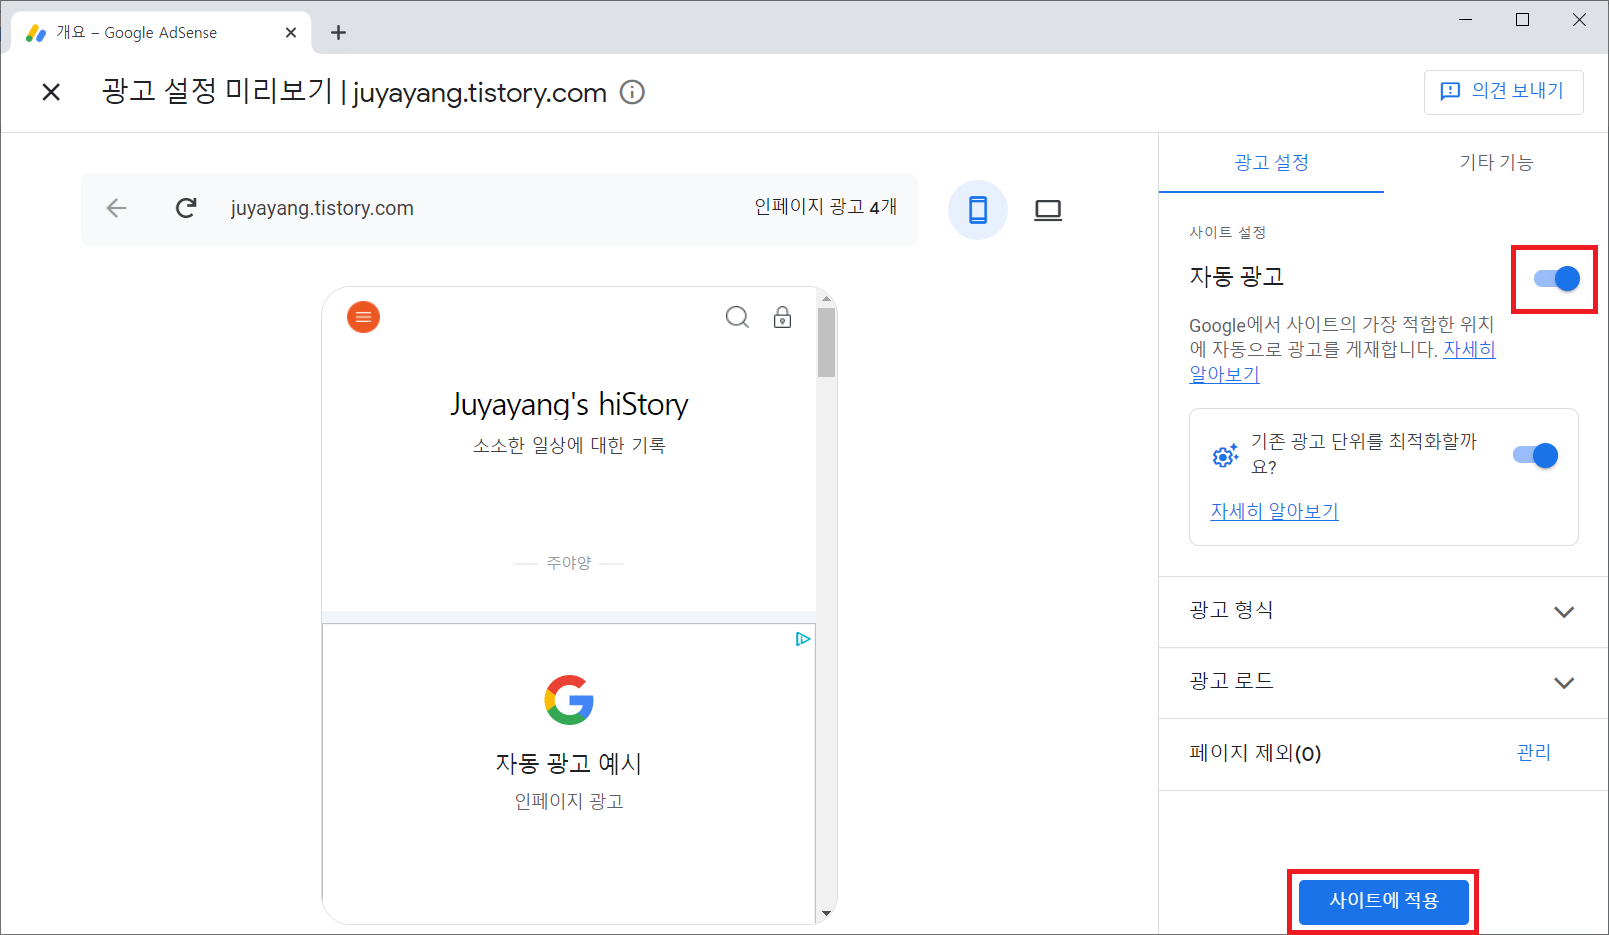Close the Google AdSense browser tab
1609x935 pixels.
(x=291, y=32)
